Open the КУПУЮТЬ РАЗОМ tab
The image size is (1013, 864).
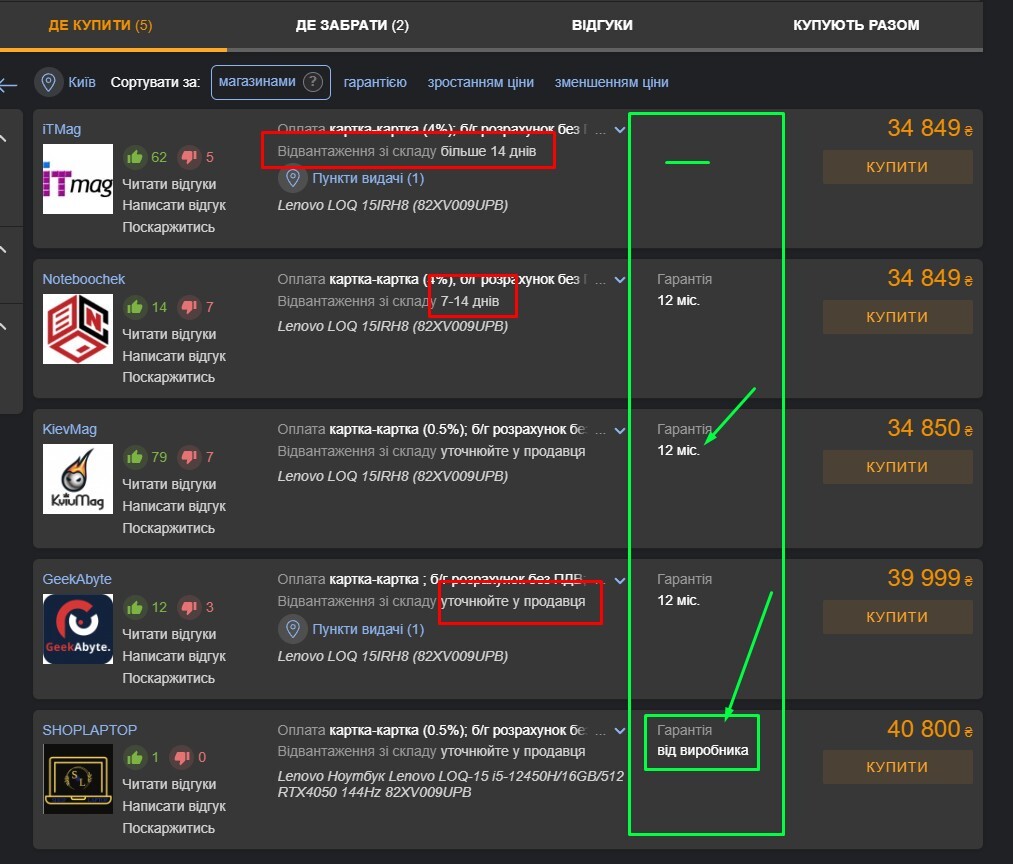pos(856,25)
